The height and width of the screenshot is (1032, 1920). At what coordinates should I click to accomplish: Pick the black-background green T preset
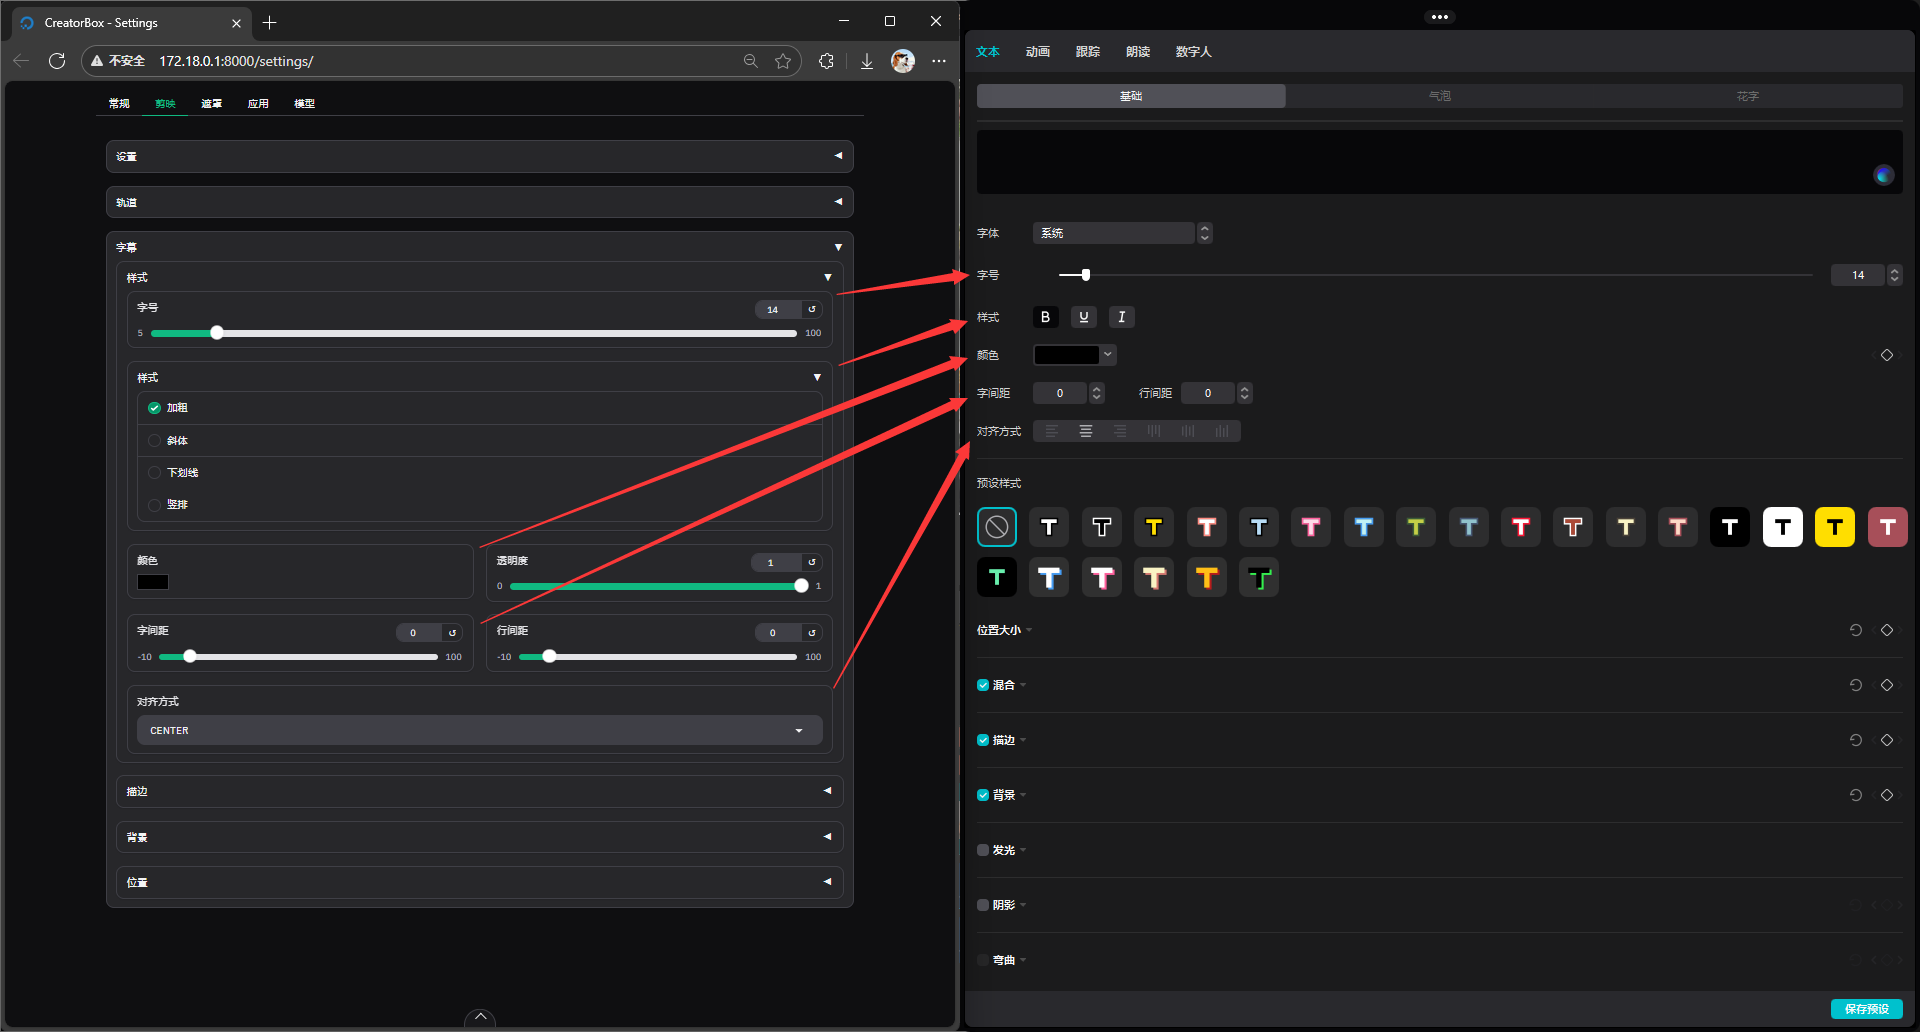[997, 577]
